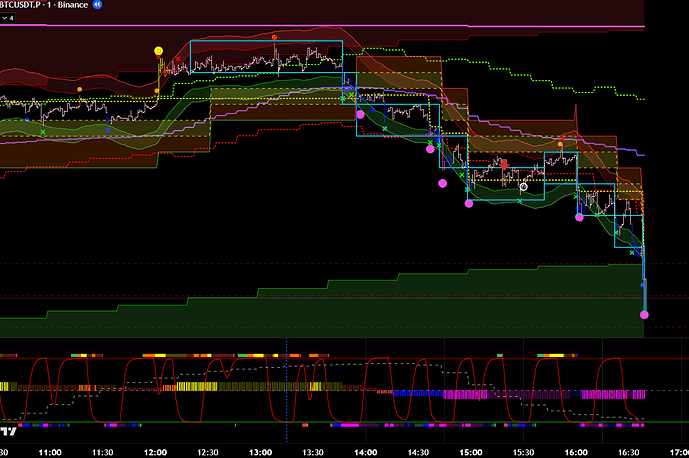Click the 16:30 label on time axis
The width and height of the screenshot is (689, 458).
[629, 451]
